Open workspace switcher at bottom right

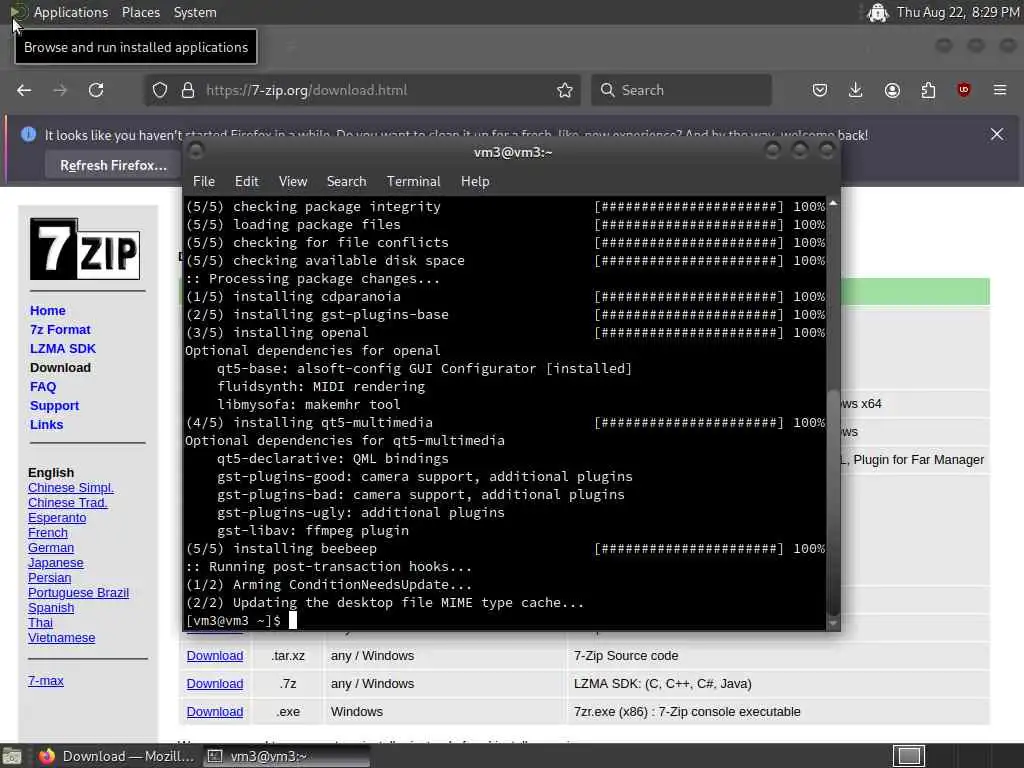pyautogui.click(x=908, y=756)
